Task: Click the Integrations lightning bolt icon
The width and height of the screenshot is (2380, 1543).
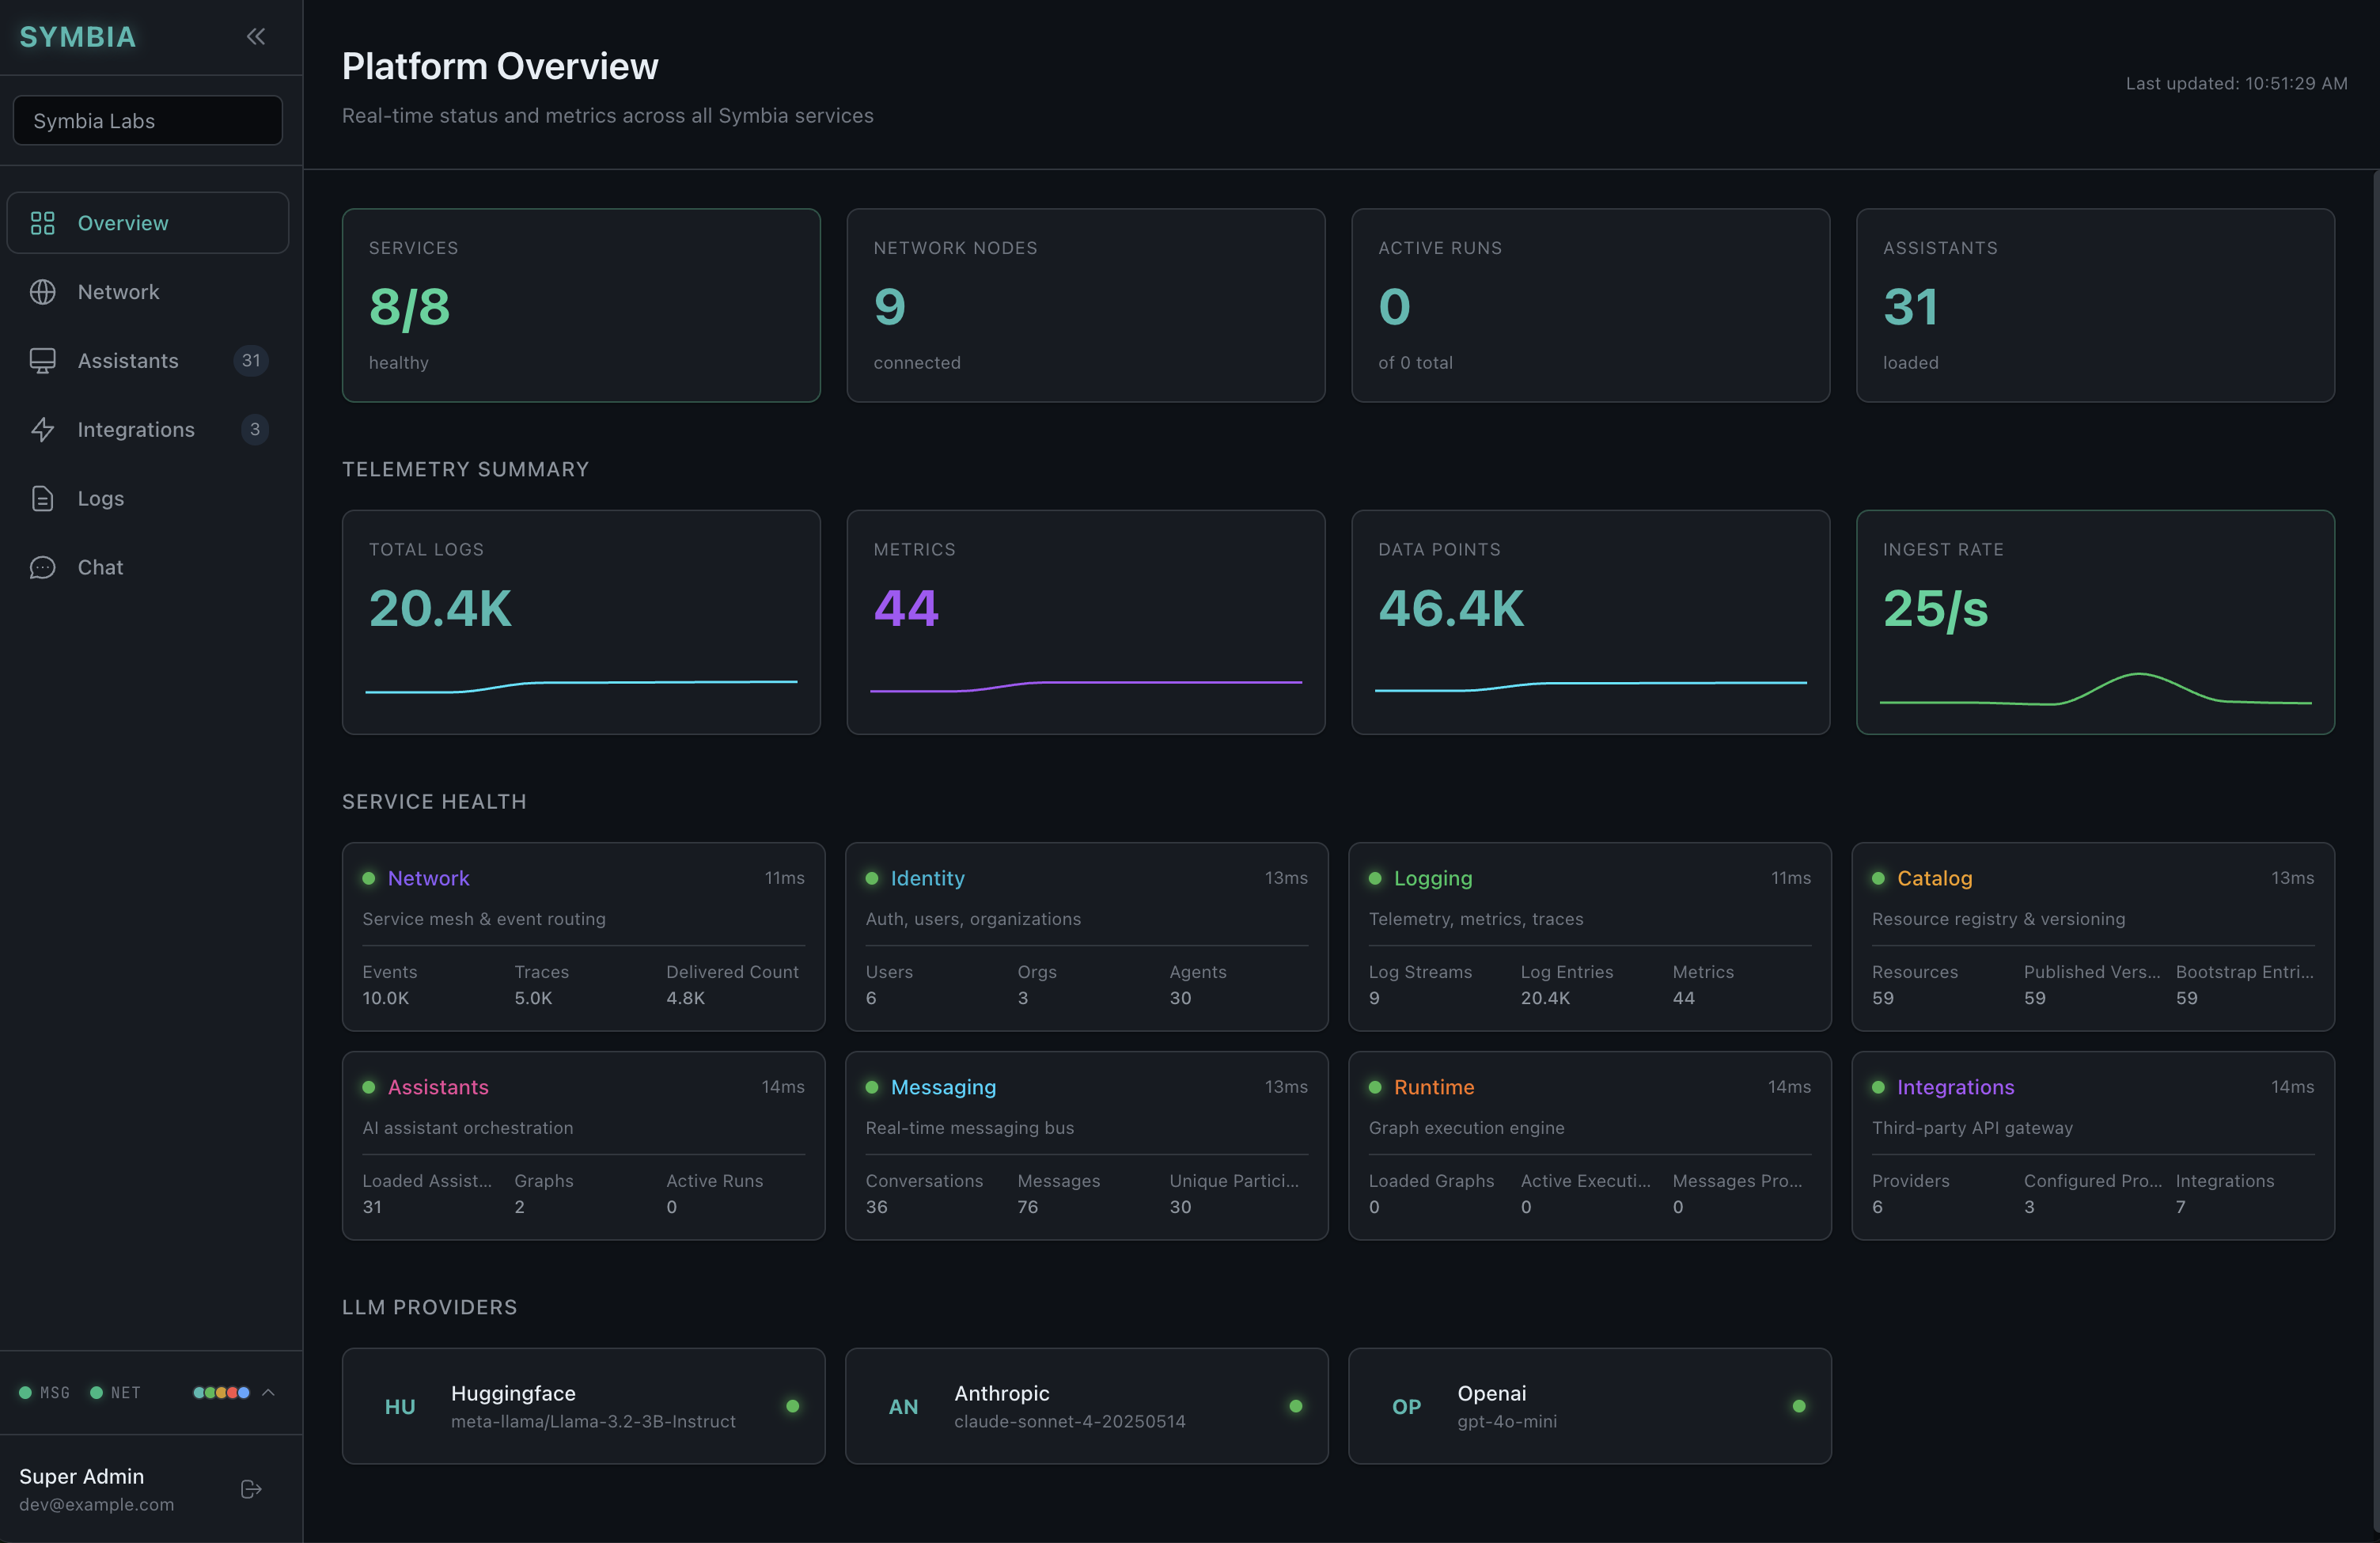Action: coord(43,430)
